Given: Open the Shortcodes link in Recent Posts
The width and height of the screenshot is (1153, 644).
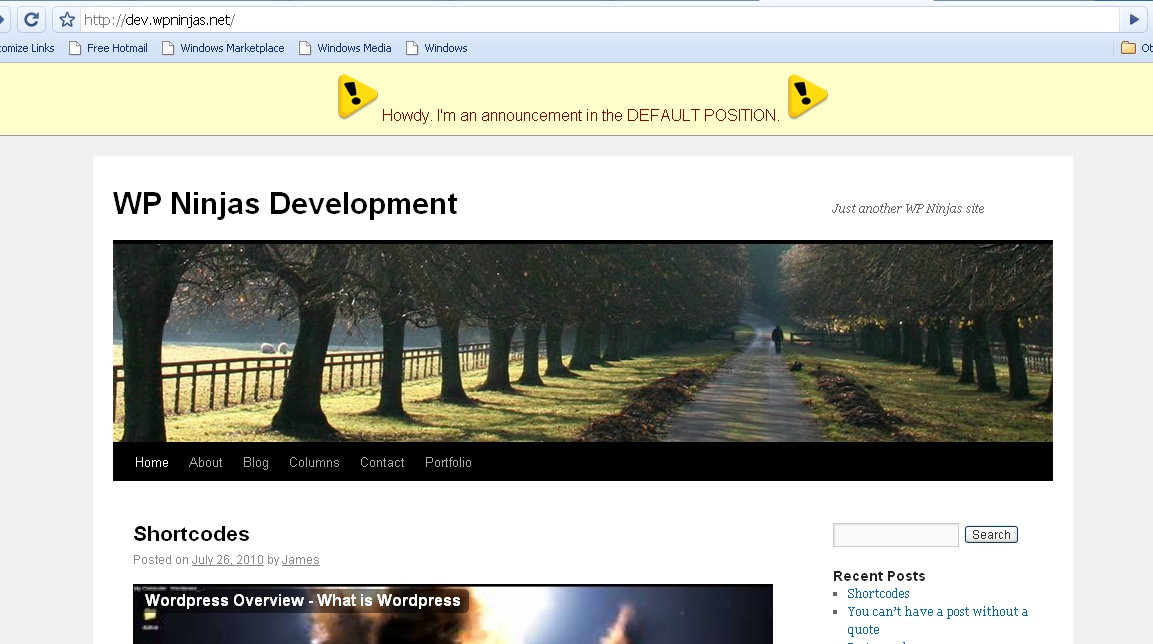Looking at the screenshot, I should click(878, 593).
